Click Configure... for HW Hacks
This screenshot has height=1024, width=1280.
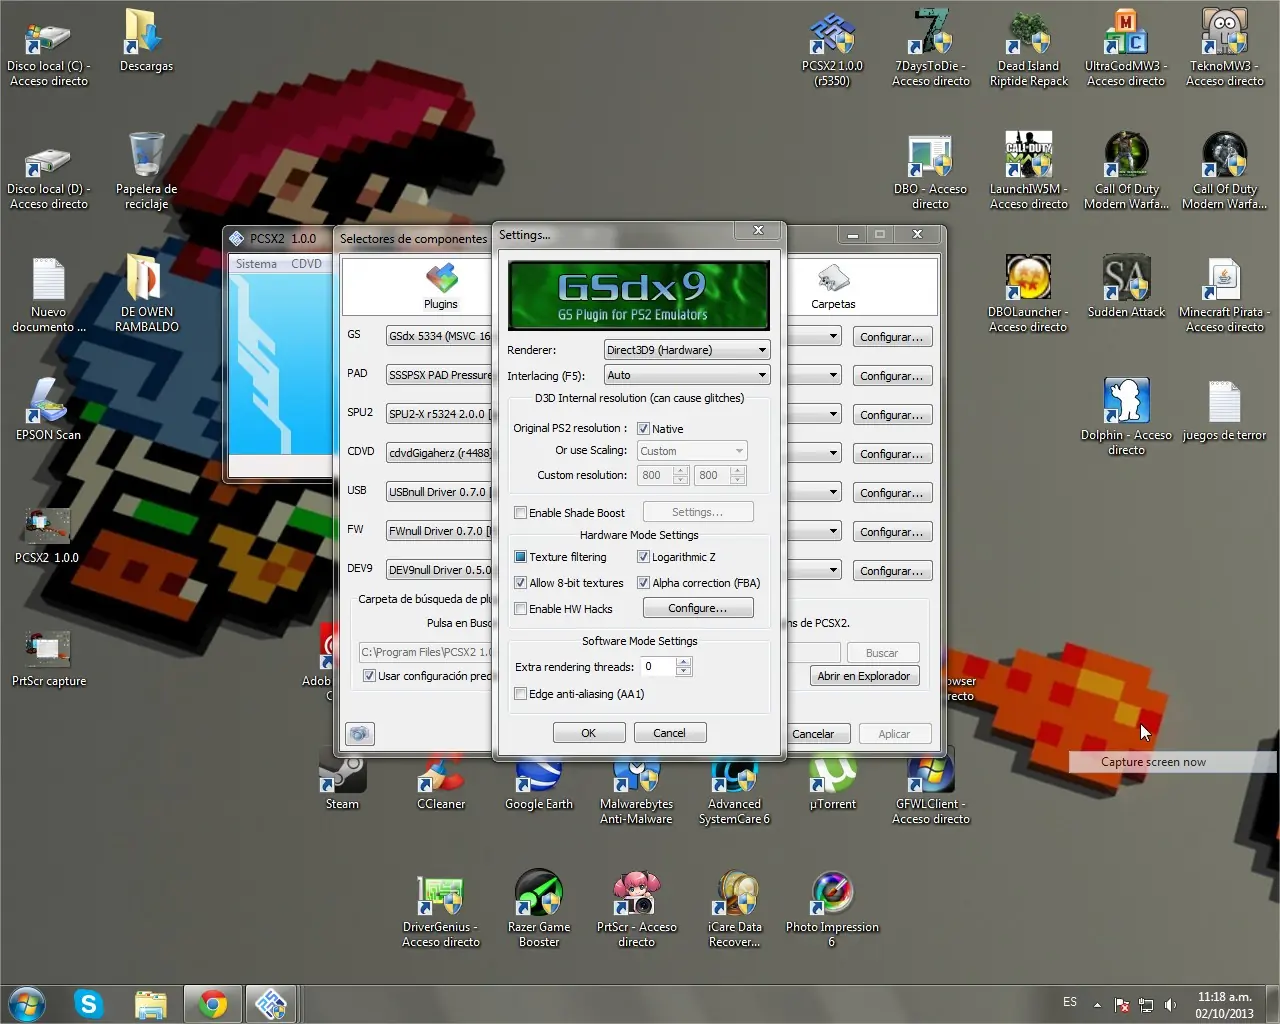tap(698, 608)
